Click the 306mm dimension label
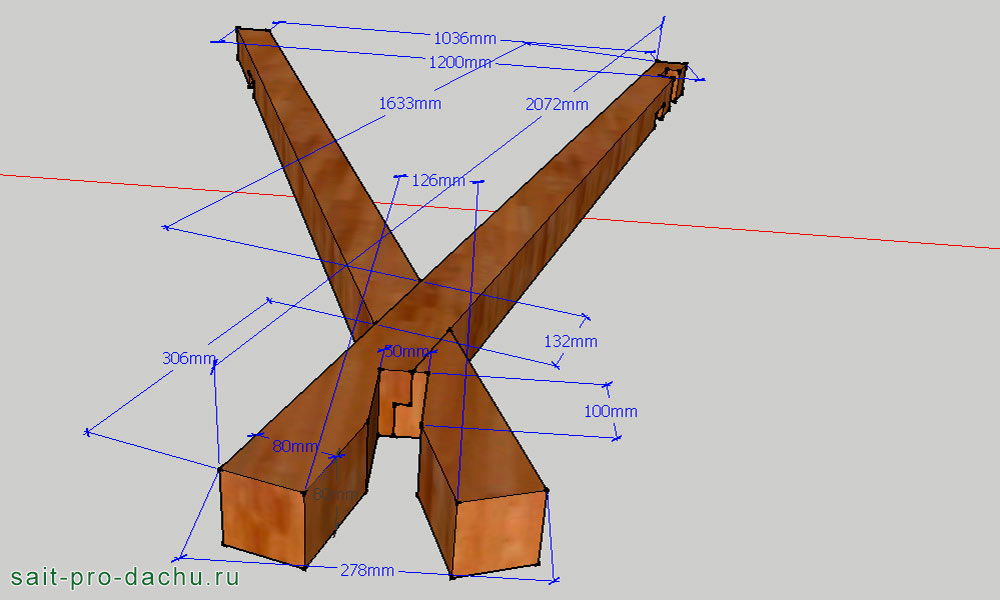 [189, 358]
